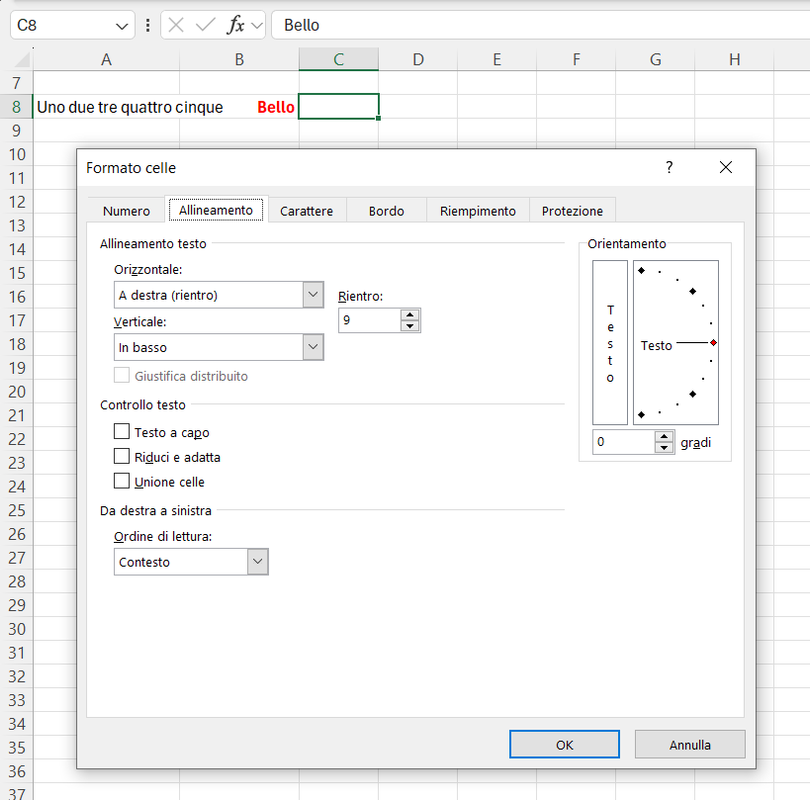The width and height of the screenshot is (810, 800).
Task: Switch to the Riempimento tab
Action: [x=478, y=211]
